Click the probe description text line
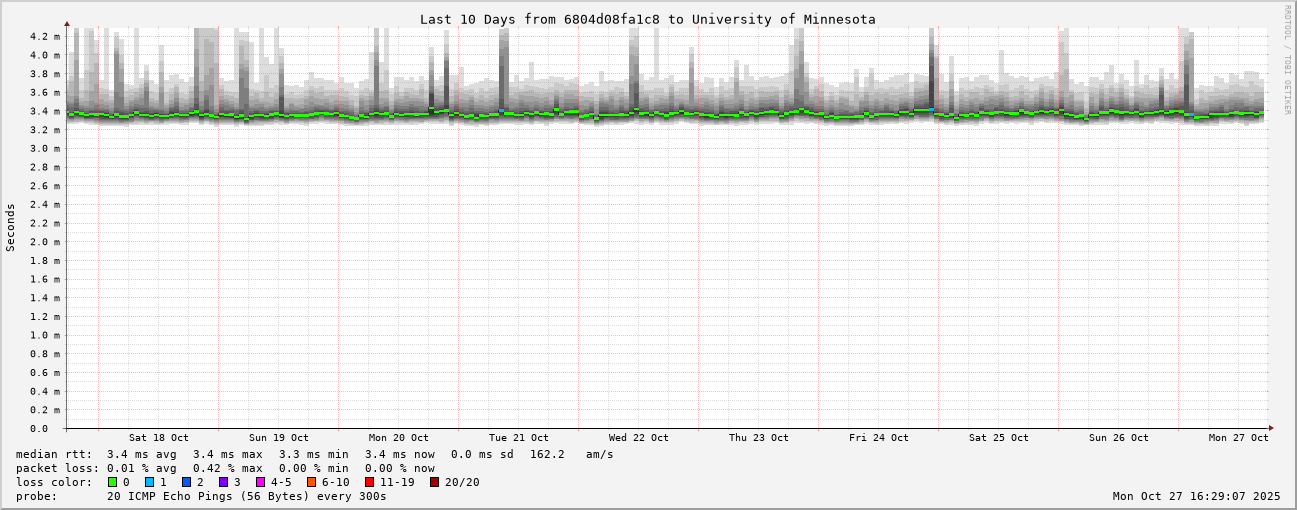The image size is (1297, 510). click(200, 496)
